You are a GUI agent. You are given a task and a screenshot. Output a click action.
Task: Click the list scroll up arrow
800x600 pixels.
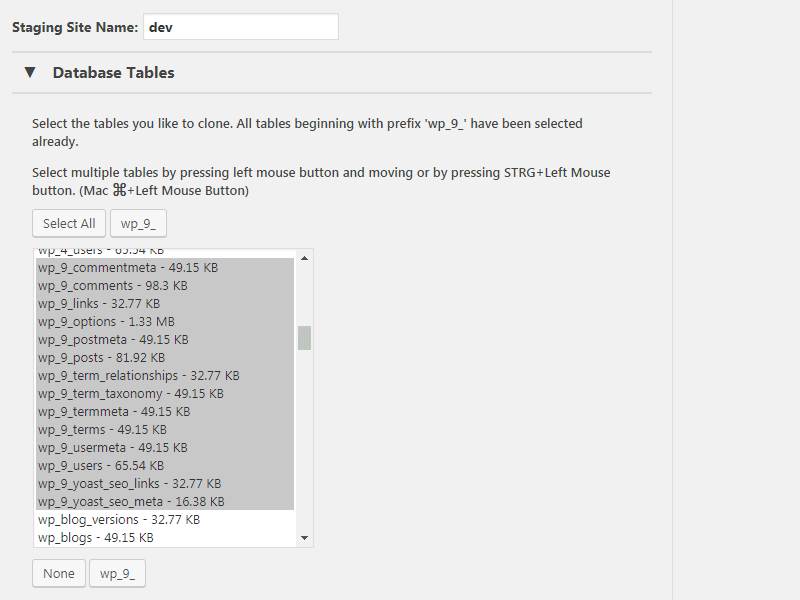click(305, 258)
